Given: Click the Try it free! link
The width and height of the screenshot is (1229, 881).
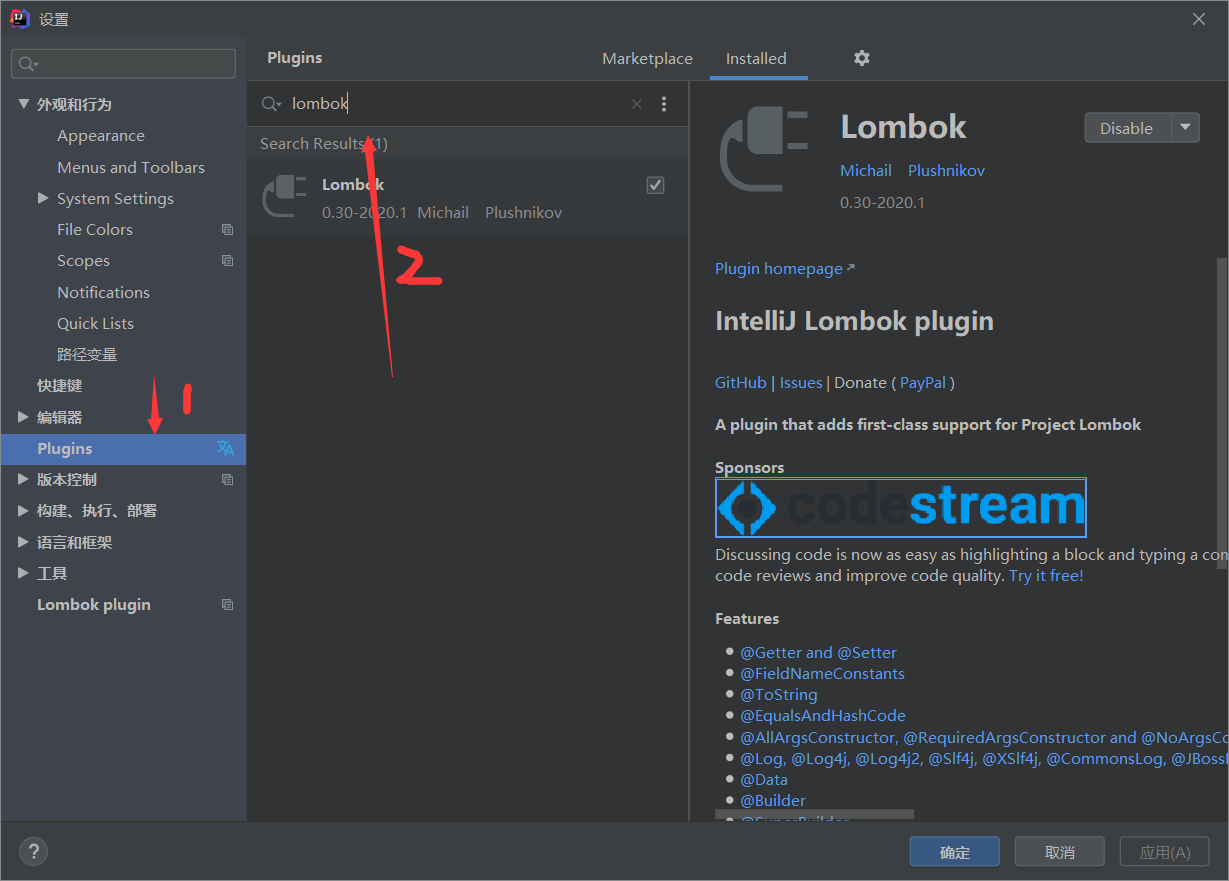Looking at the screenshot, I should [x=1046, y=575].
